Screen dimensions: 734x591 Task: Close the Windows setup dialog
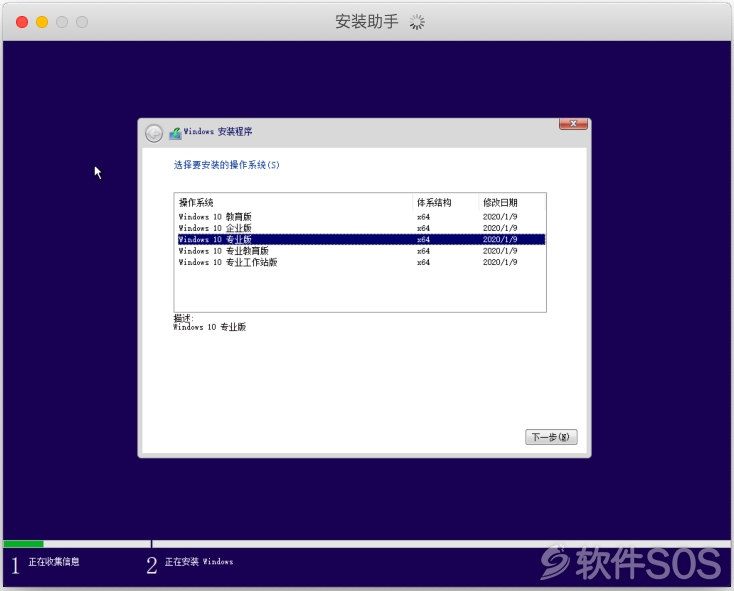point(573,124)
